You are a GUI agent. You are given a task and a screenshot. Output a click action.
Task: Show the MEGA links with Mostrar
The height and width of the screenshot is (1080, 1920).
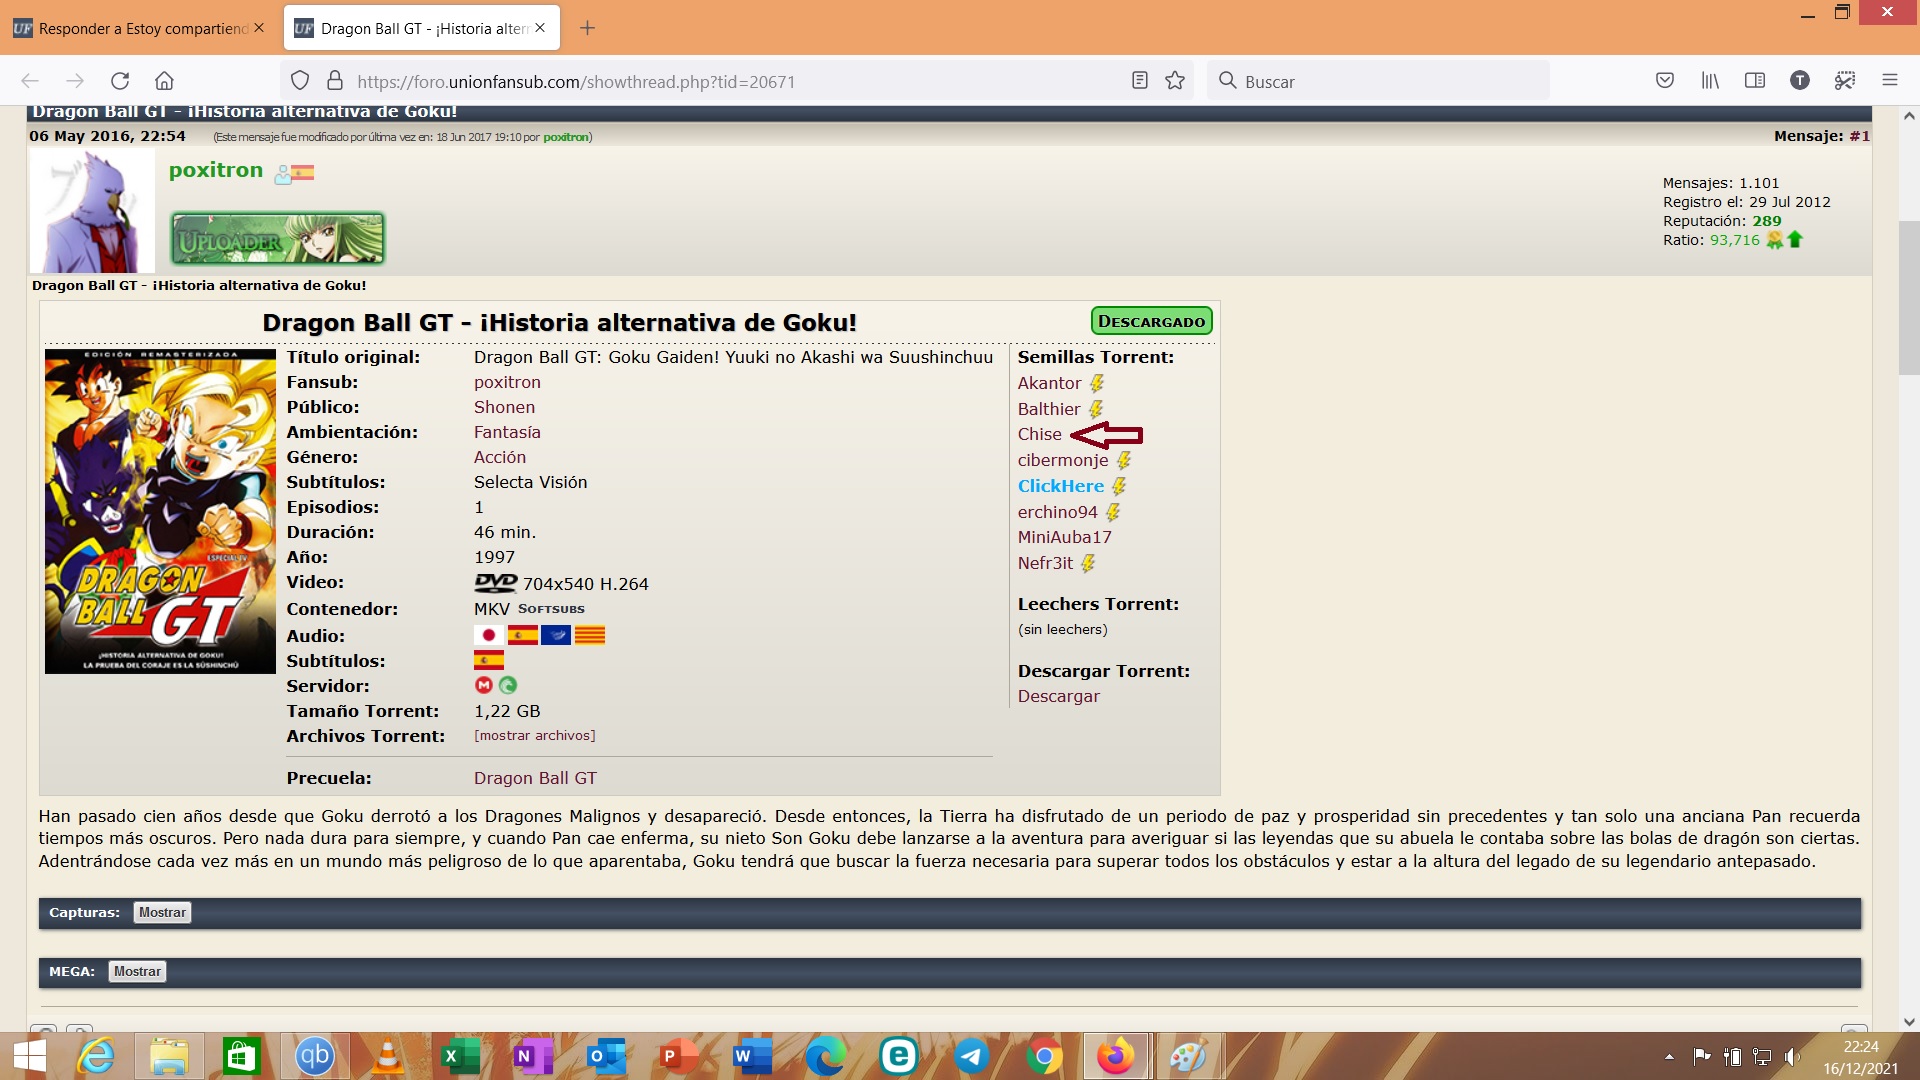tap(137, 971)
